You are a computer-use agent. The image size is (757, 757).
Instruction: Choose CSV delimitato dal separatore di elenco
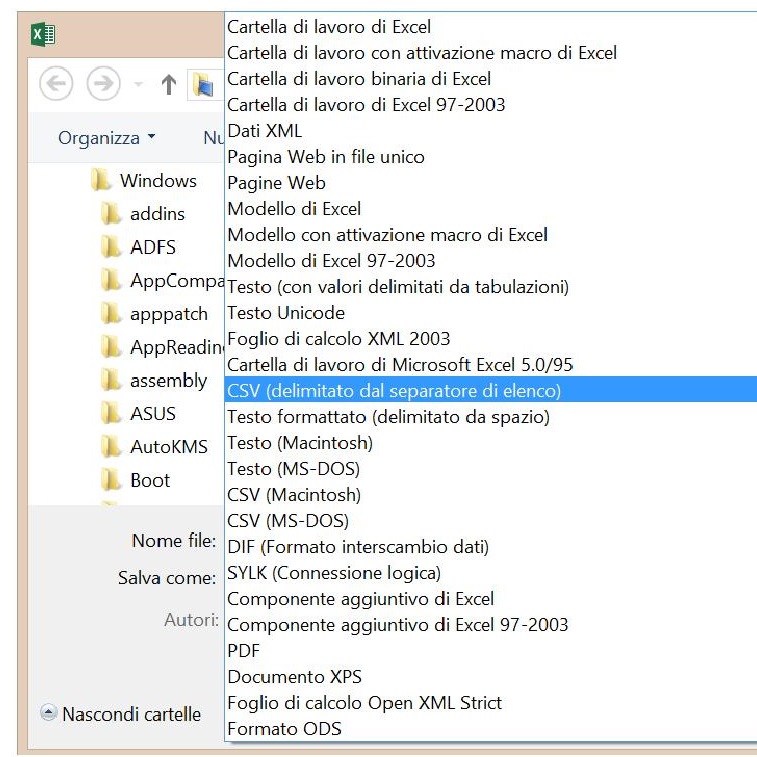click(491, 391)
